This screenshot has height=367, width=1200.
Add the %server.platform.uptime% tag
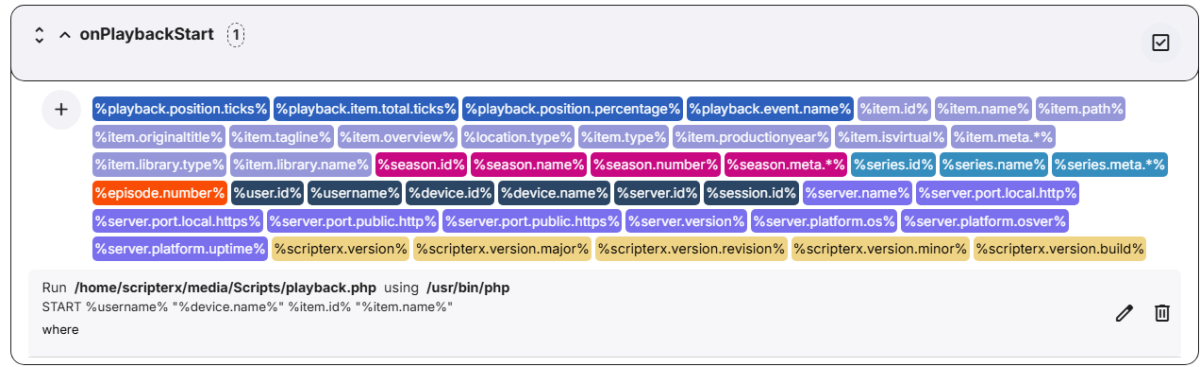(180, 248)
